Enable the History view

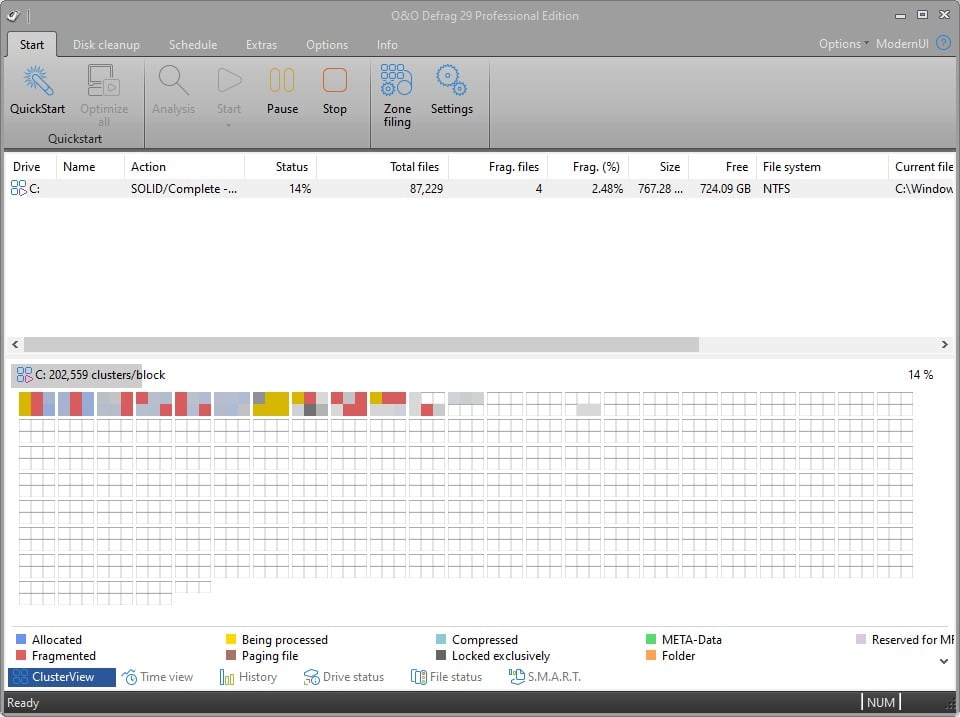248,677
